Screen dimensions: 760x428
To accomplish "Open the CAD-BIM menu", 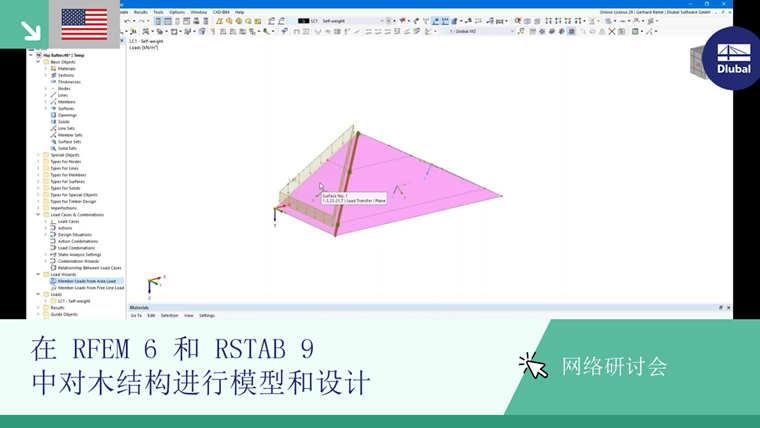I will point(221,12).
